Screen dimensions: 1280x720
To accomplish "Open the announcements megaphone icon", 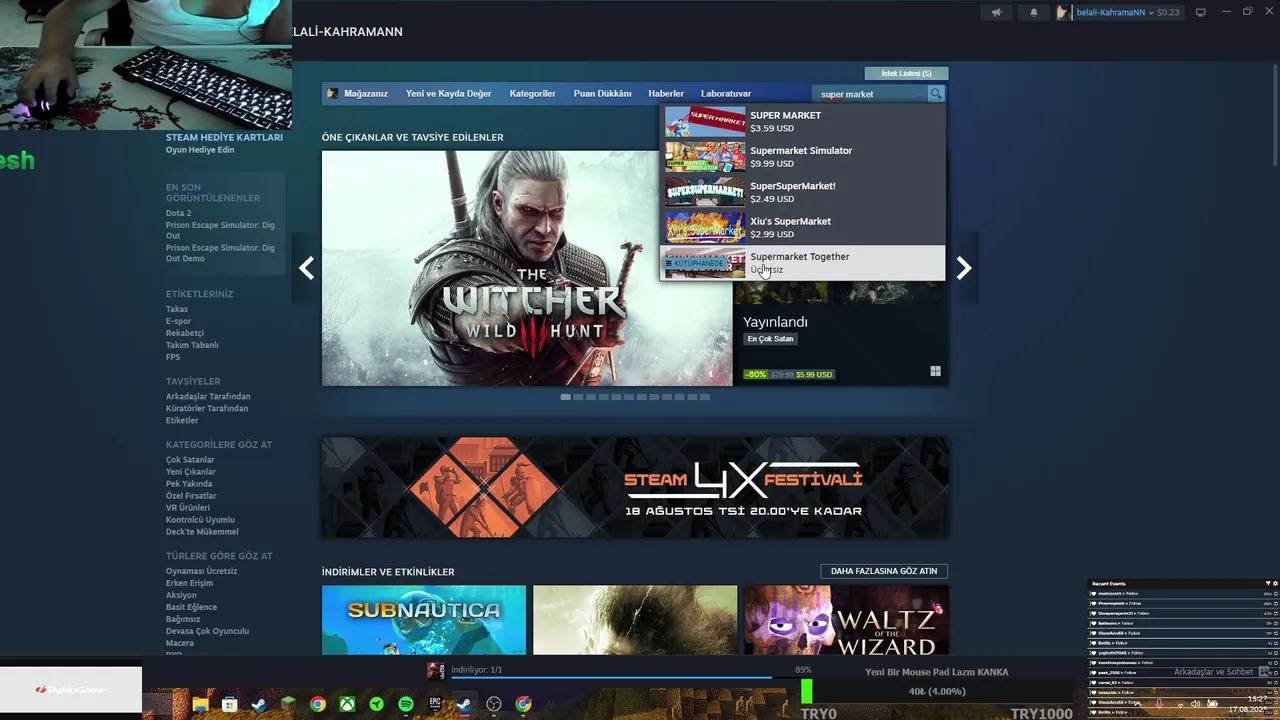I will click(996, 13).
